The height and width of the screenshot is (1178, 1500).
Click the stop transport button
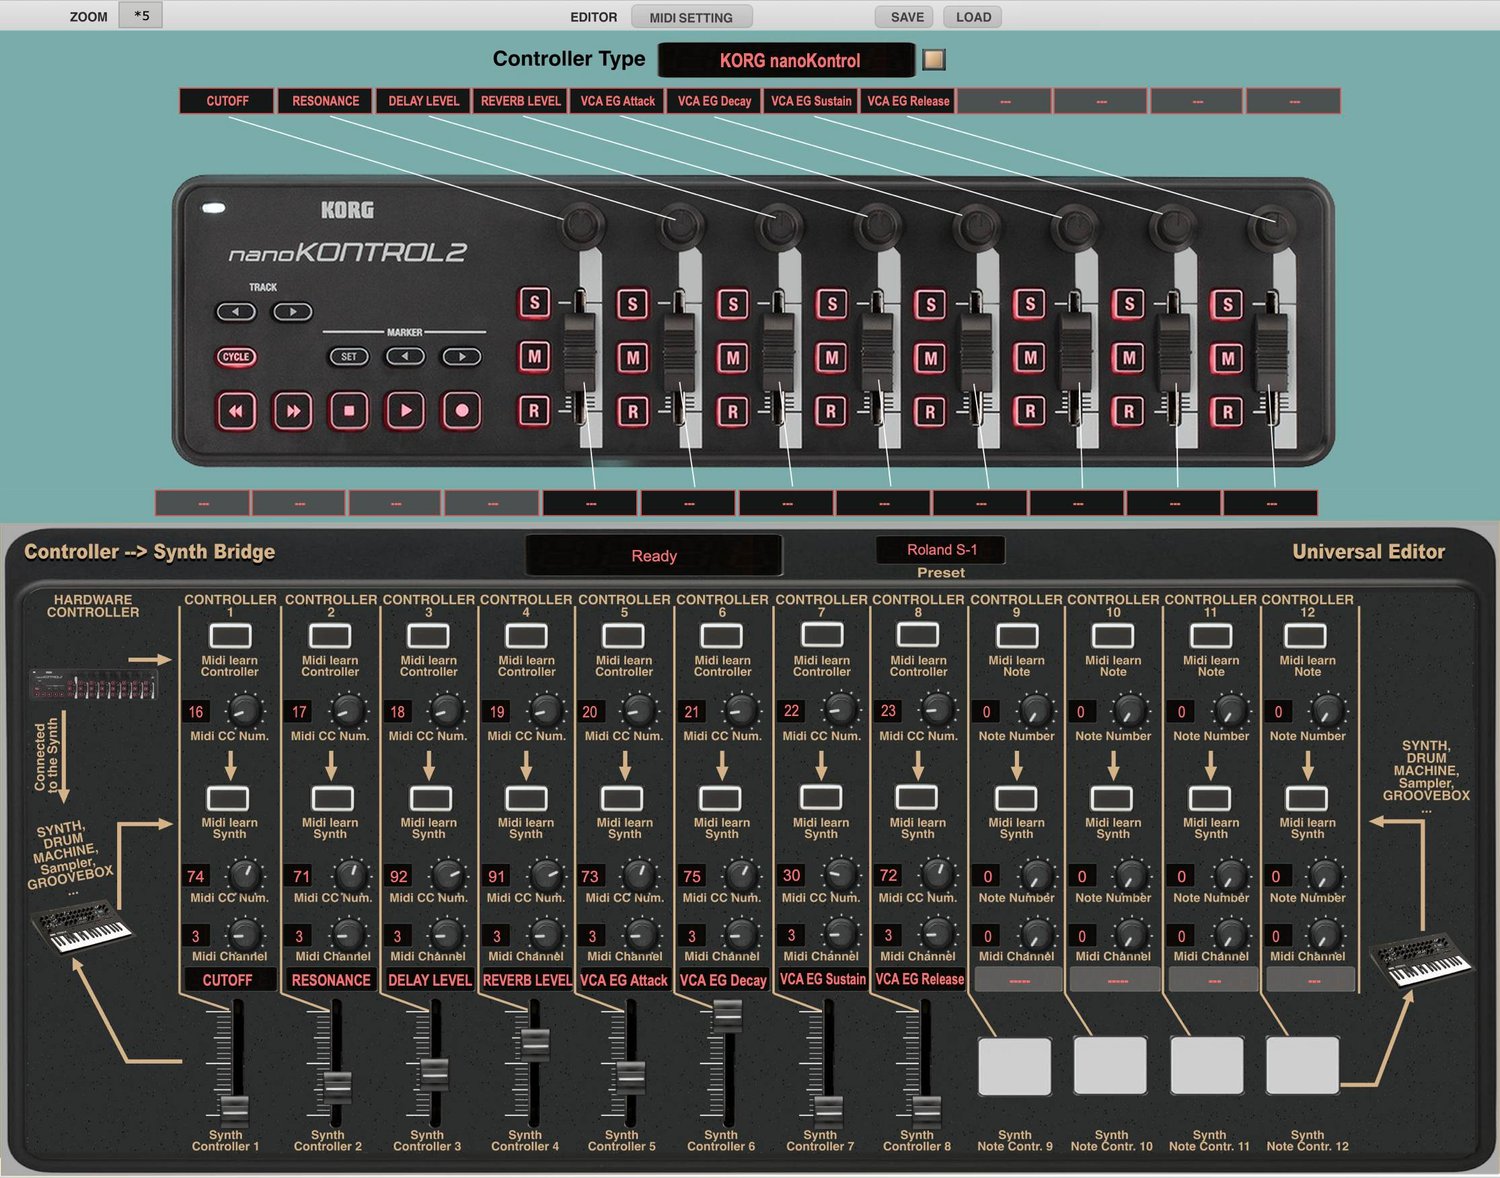click(349, 410)
